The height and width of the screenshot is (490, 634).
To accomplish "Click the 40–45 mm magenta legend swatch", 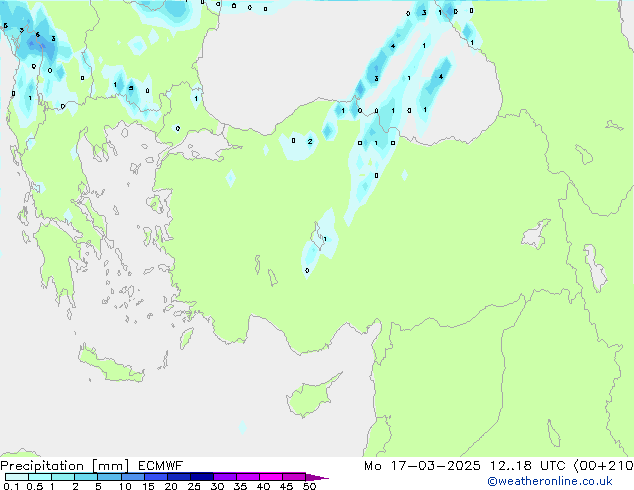I will point(271,477).
